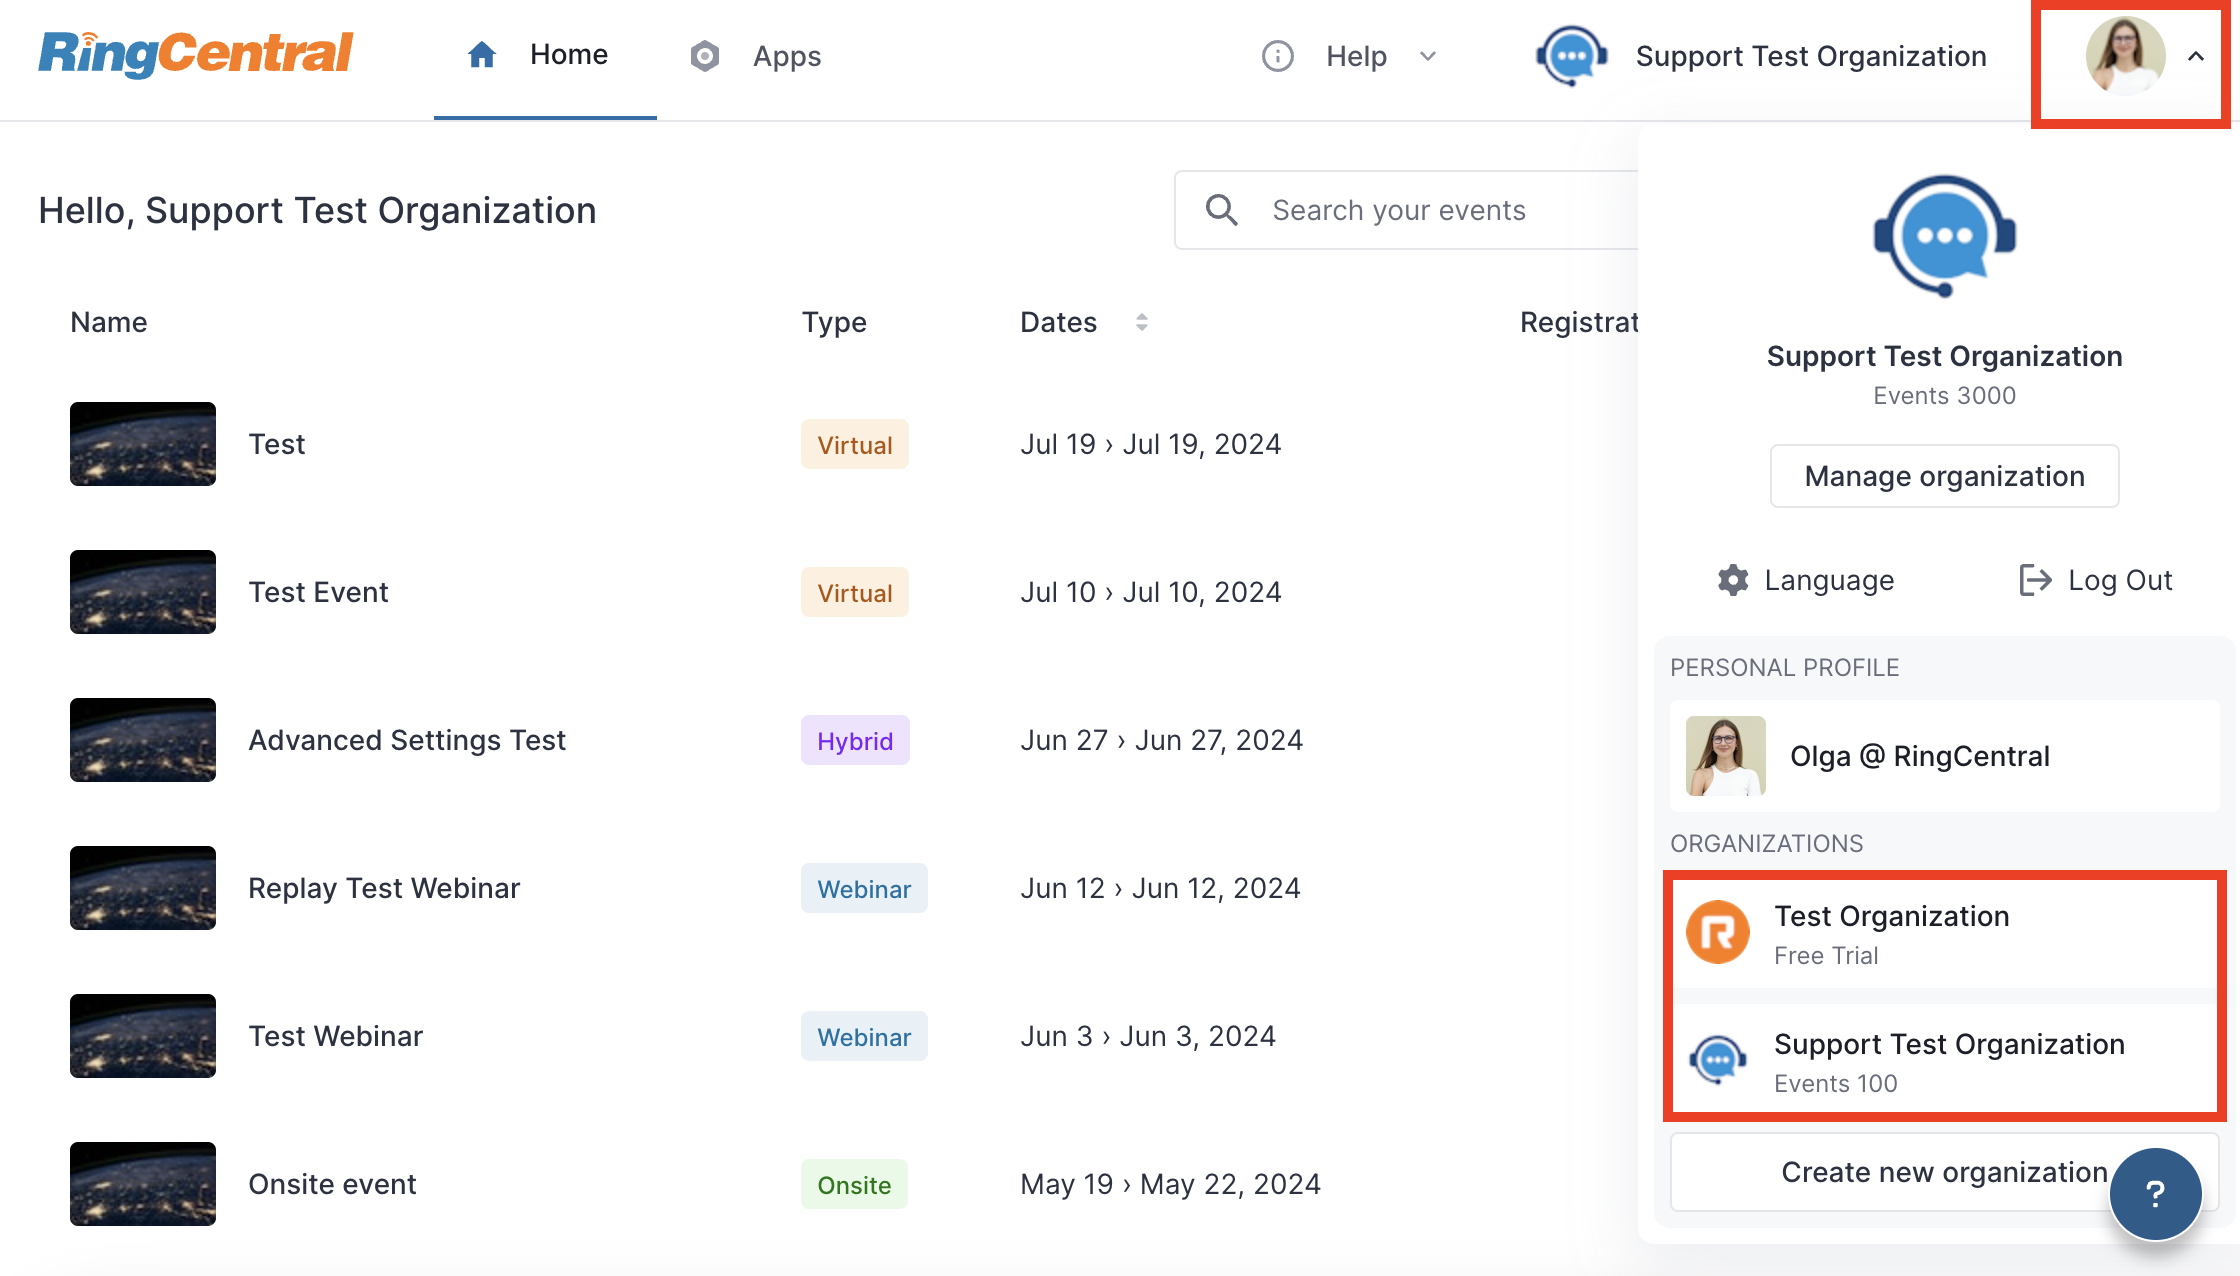The width and height of the screenshot is (2240, 1276).
Task: Click the date "May 19 › May 22, 2024"
Action: click(1171, 1184)
